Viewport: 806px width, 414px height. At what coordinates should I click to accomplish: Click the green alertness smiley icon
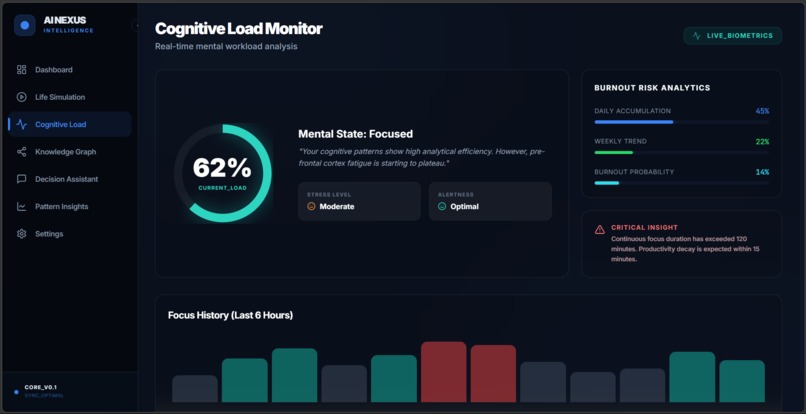[x=442, y=206]
